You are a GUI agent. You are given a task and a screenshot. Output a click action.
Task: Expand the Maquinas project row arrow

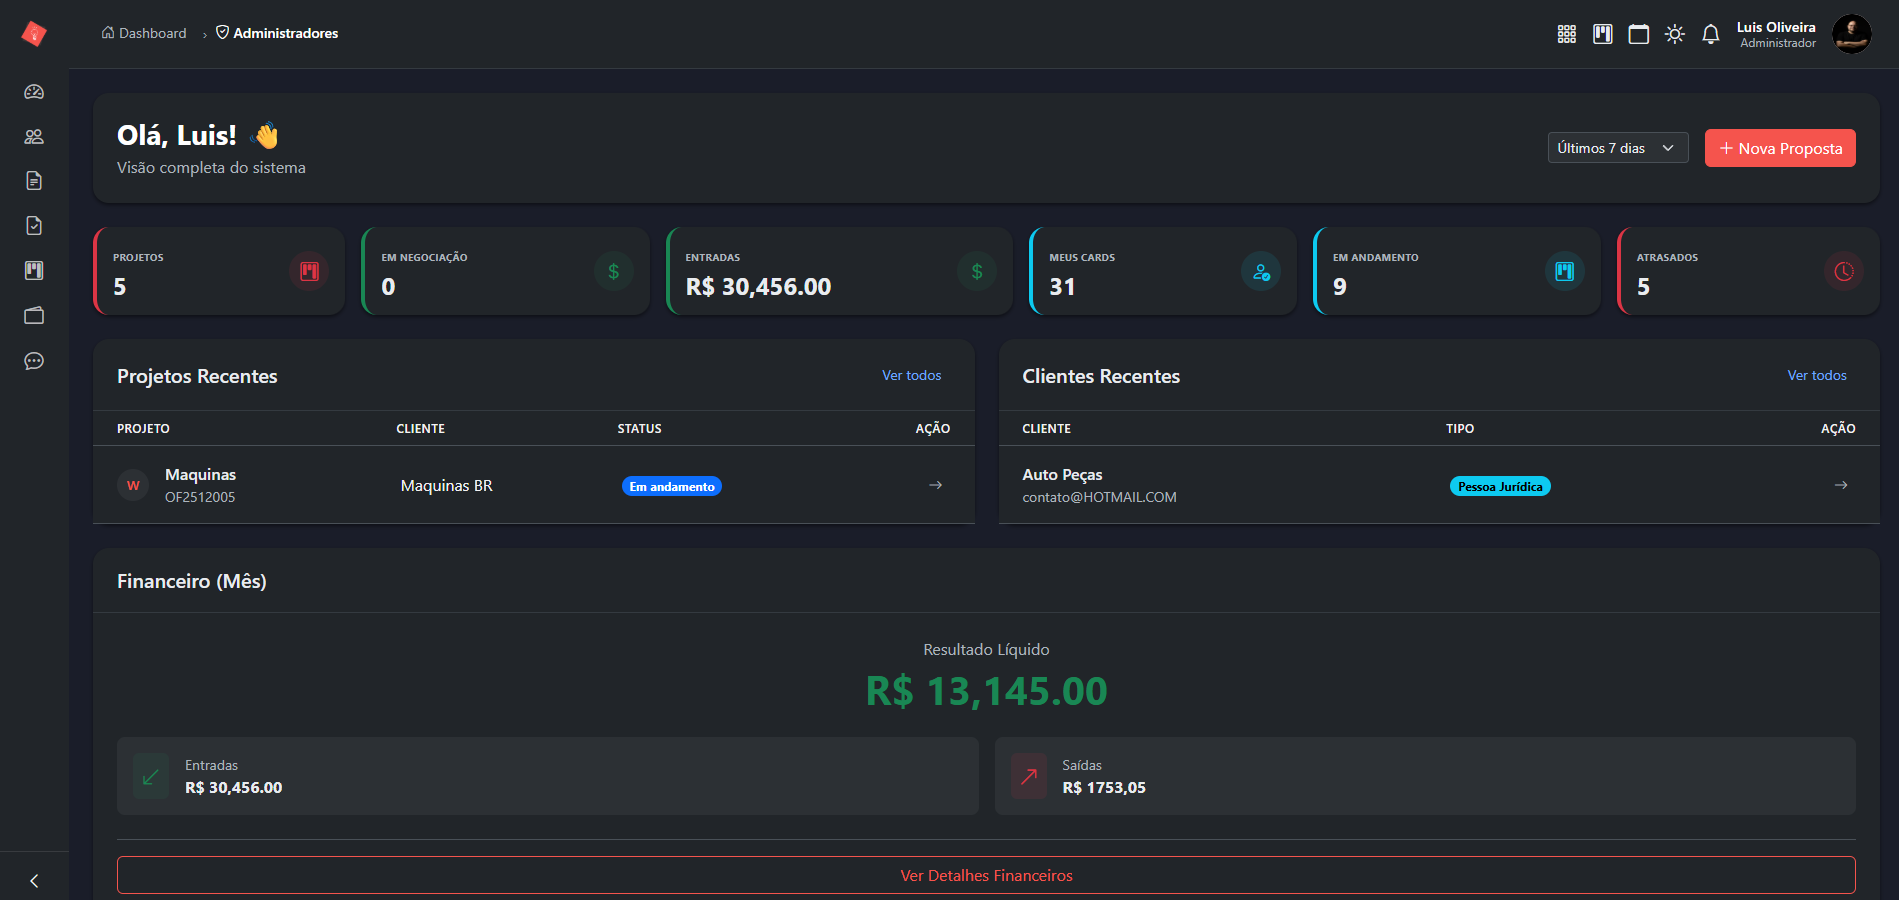coord(934,485)
